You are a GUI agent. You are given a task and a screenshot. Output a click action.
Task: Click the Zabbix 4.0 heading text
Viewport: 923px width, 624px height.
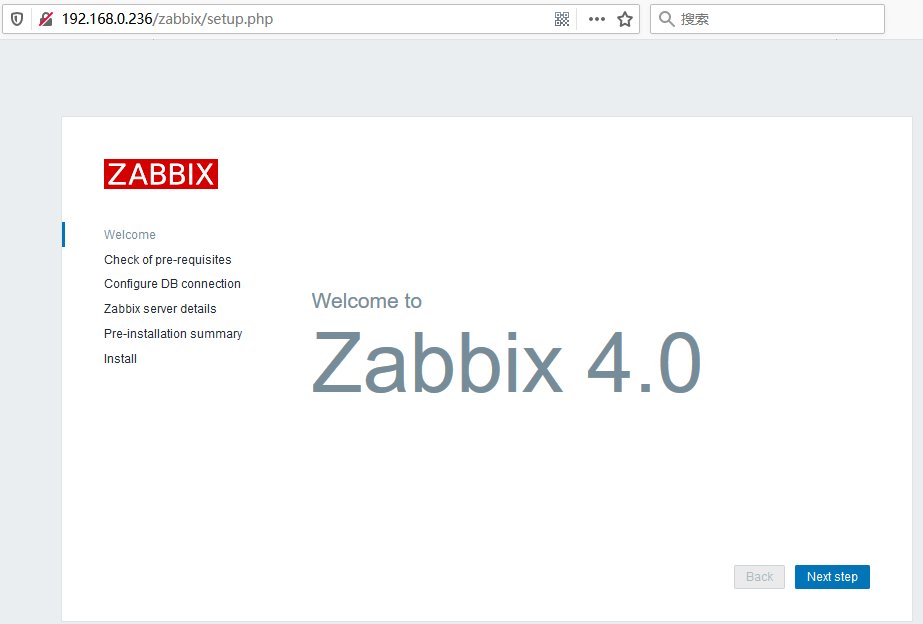pyautogui.click(x=506, y=361)
